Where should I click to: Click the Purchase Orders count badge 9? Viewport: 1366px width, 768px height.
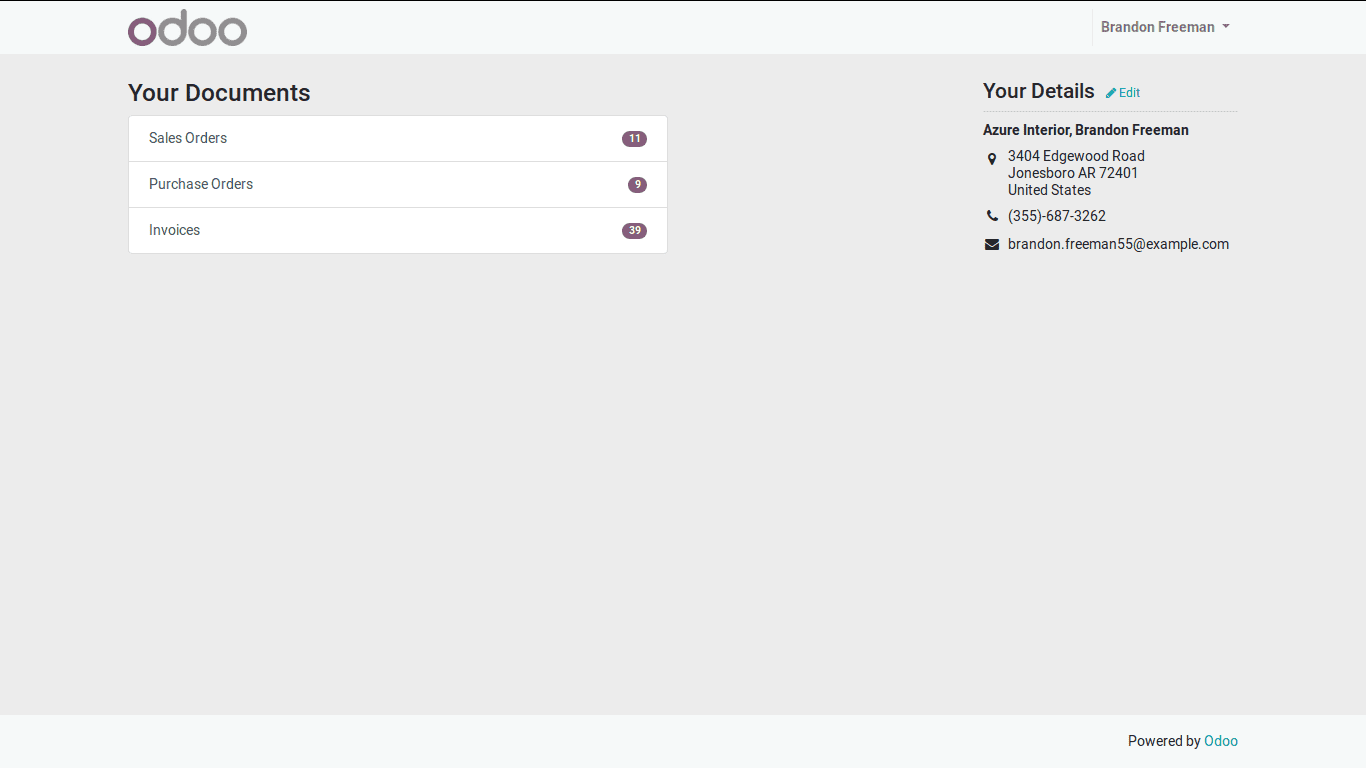pos(637,185)
